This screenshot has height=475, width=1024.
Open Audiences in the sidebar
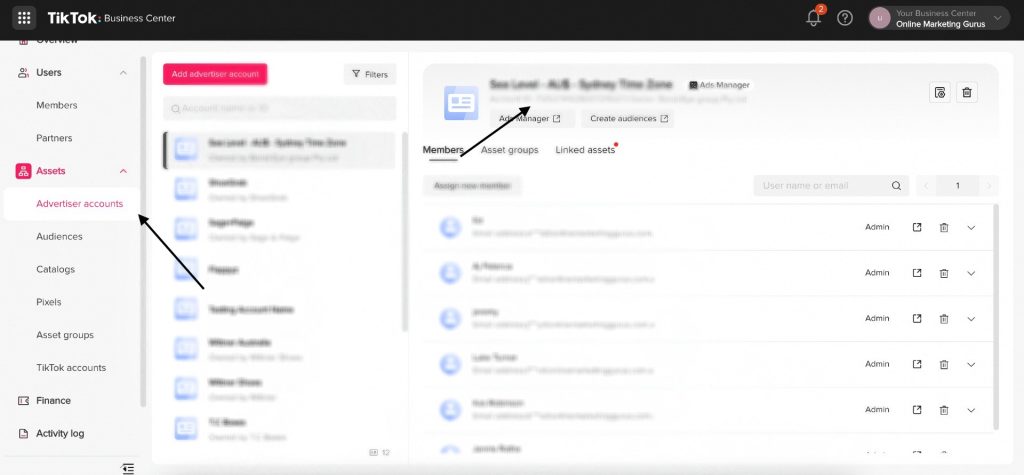click(59, 237)
